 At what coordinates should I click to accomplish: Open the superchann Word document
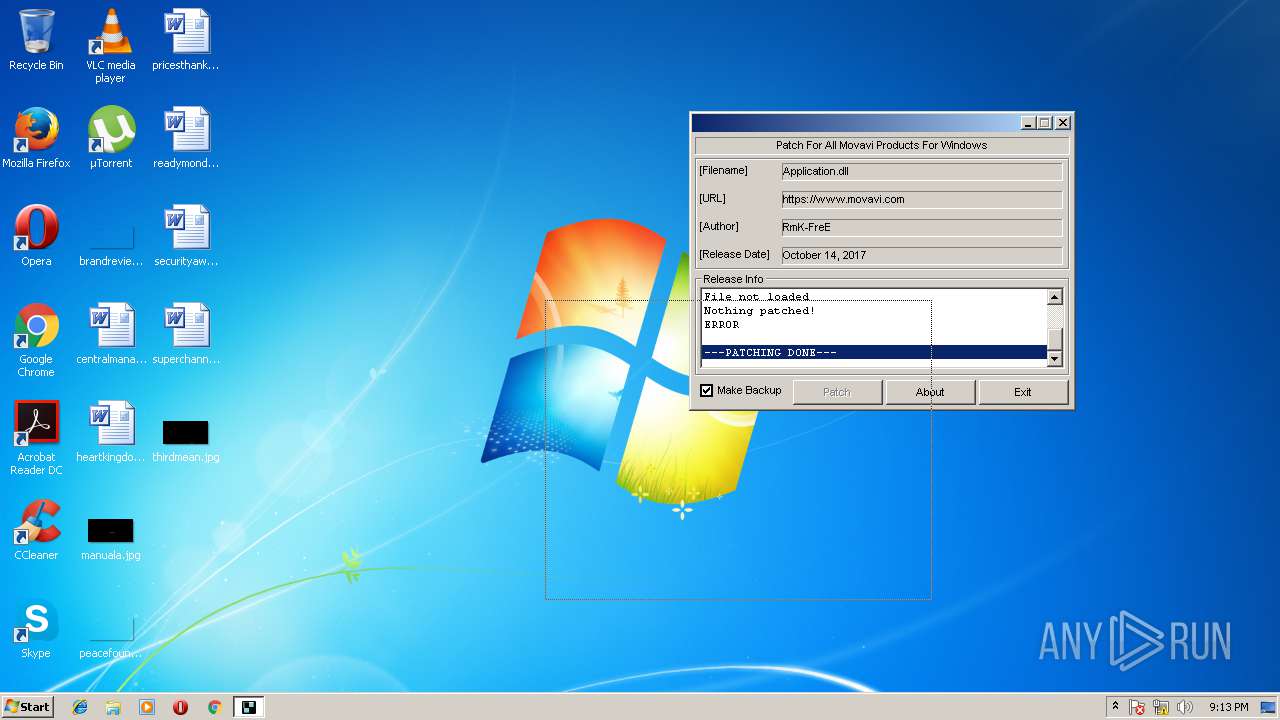(186, 334)
